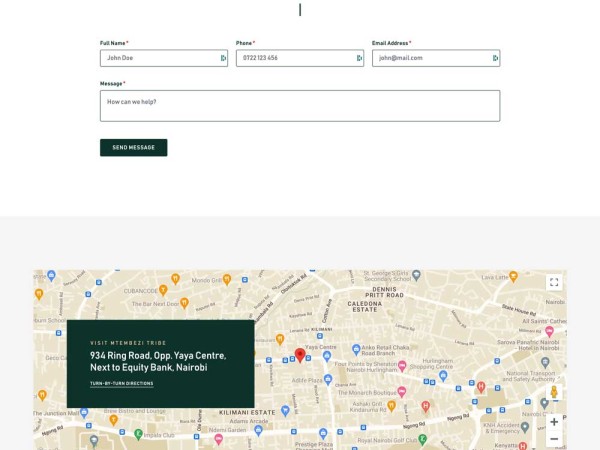The width and height of the screenshot is (600, 450).
Task: Click the Dennis Pritt Road map label
Action: tap(384, 292)
